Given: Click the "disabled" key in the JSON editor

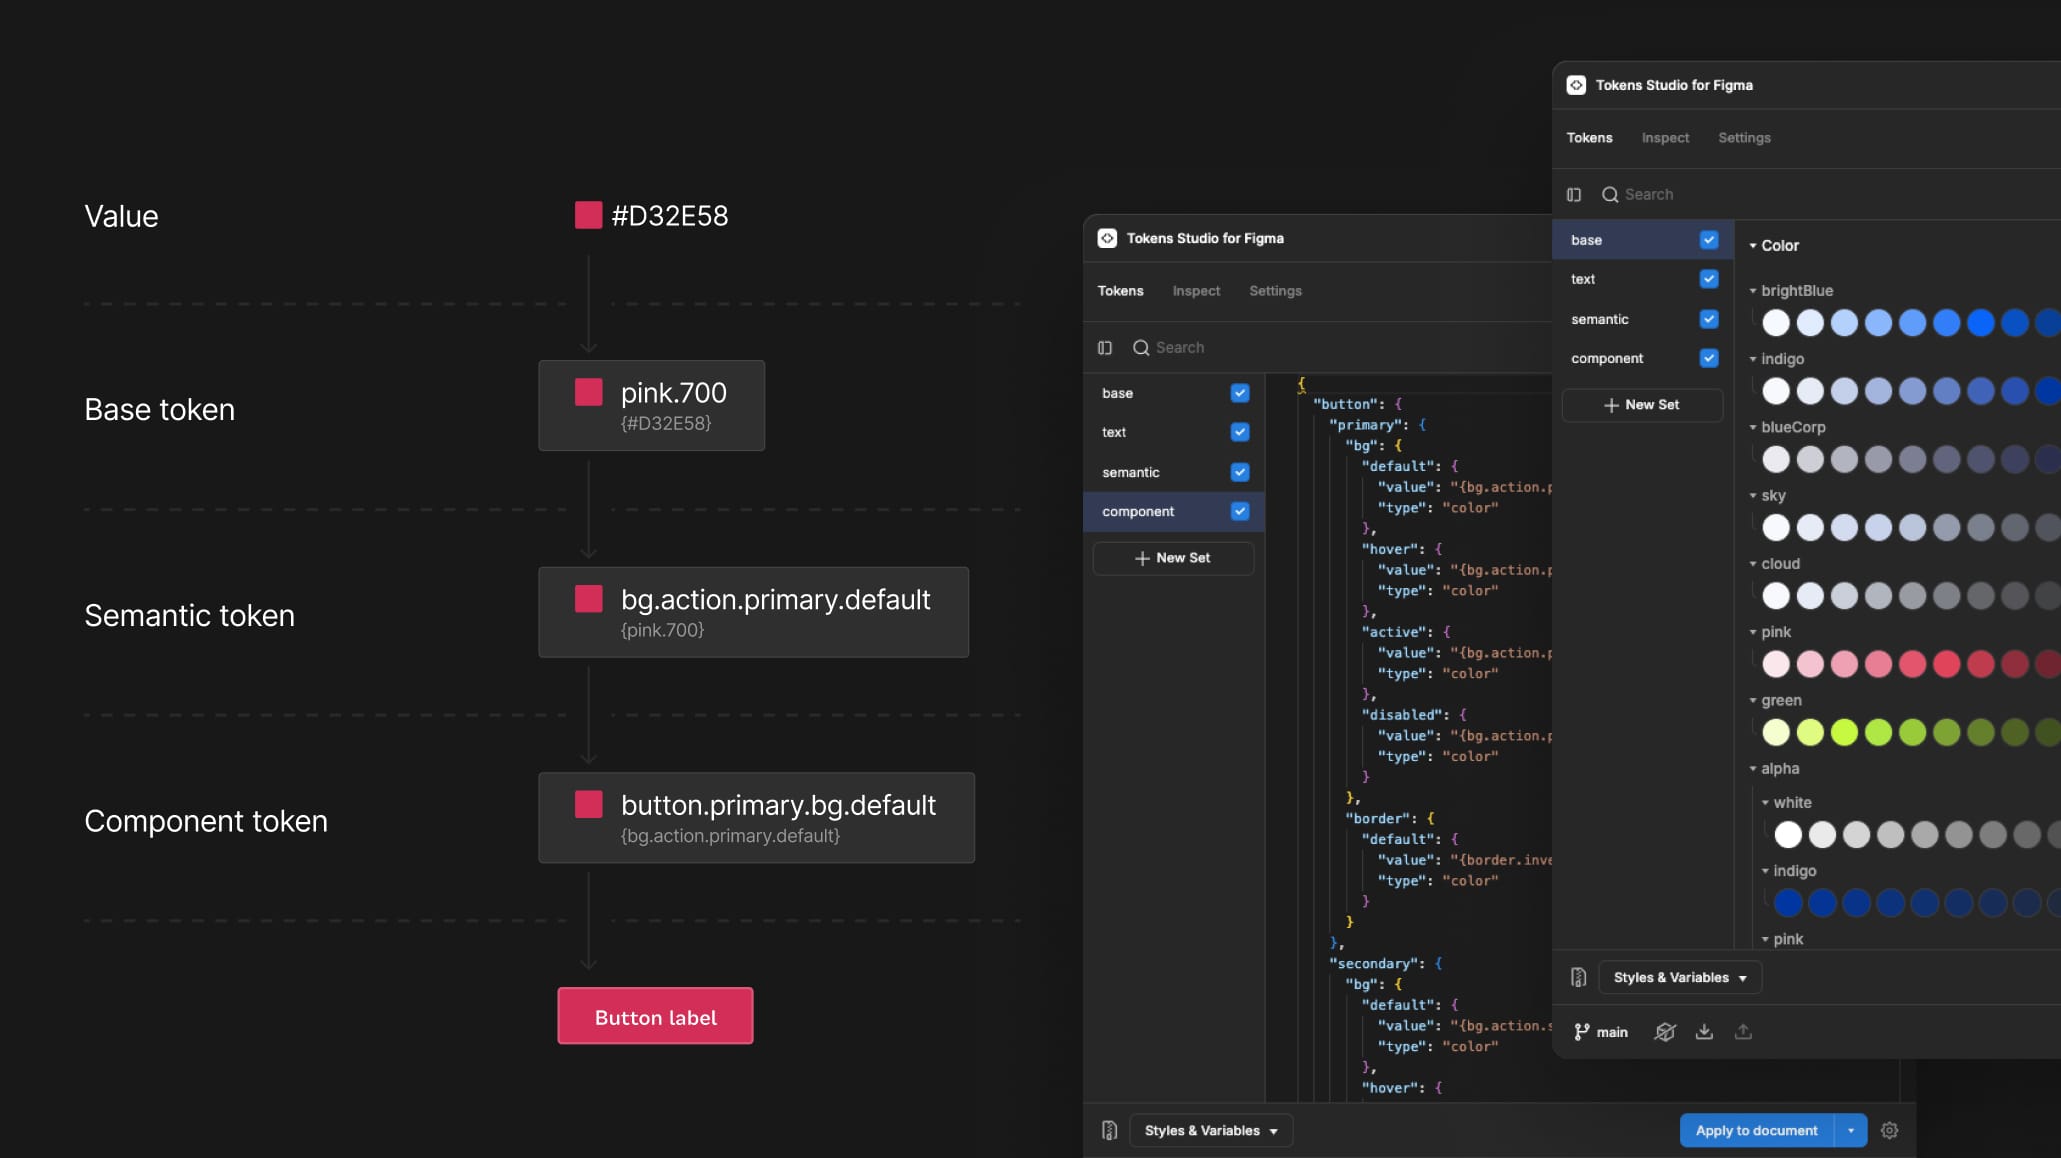Looking at the screenshot, I should 1403,715.
